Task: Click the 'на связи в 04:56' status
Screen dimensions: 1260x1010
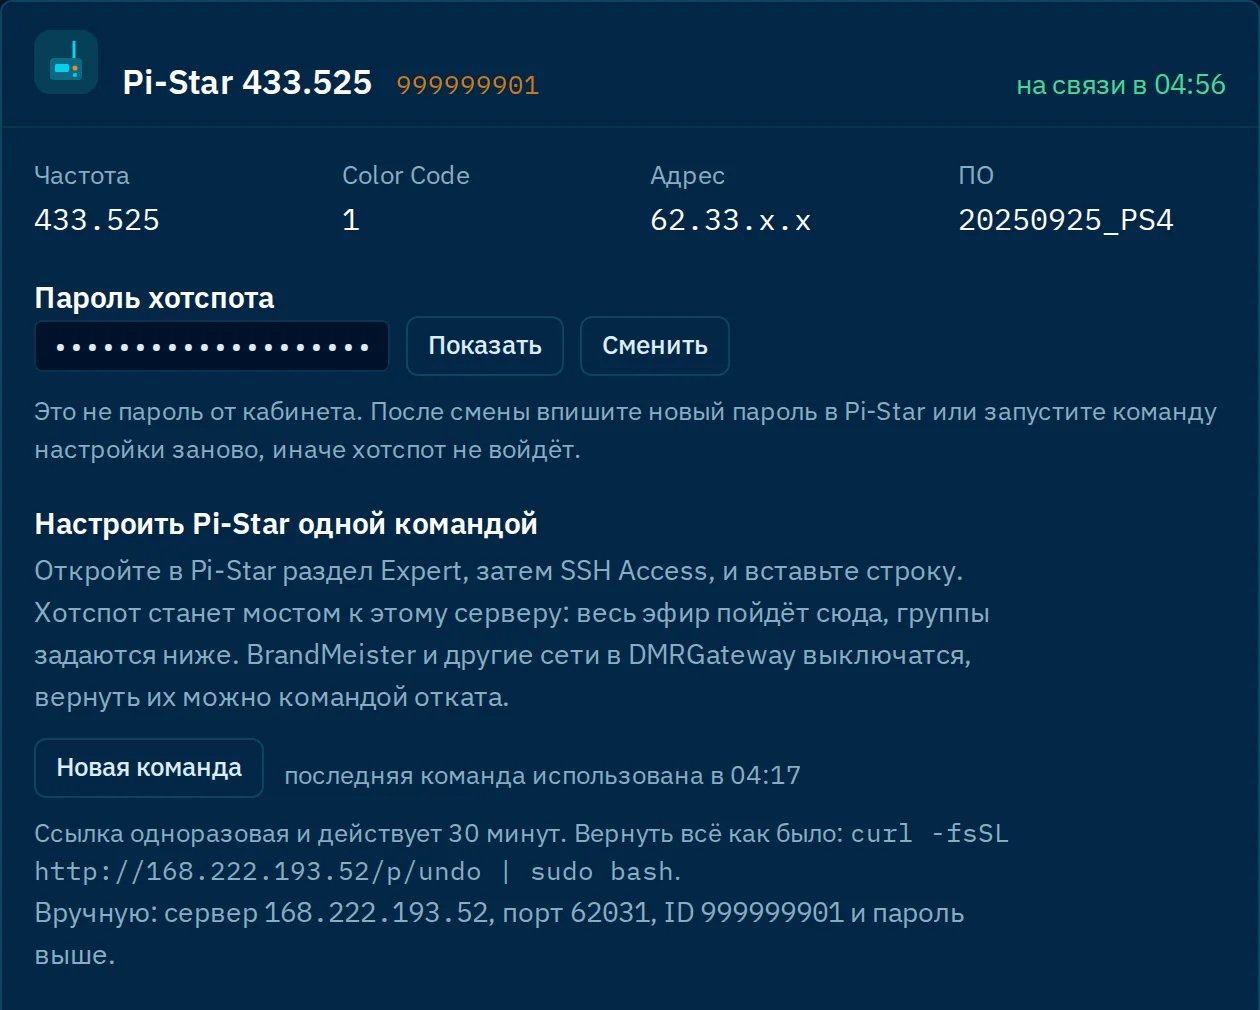Action: (x=1121, y=85)
